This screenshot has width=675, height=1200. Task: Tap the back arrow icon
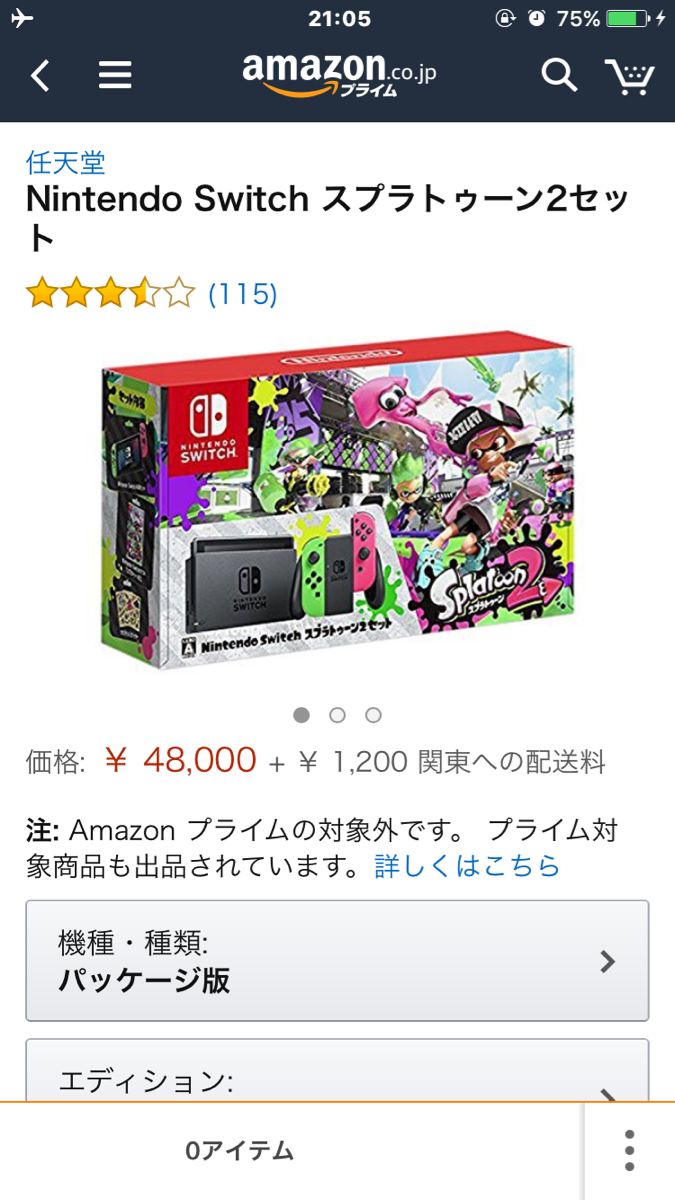[40, 75]
